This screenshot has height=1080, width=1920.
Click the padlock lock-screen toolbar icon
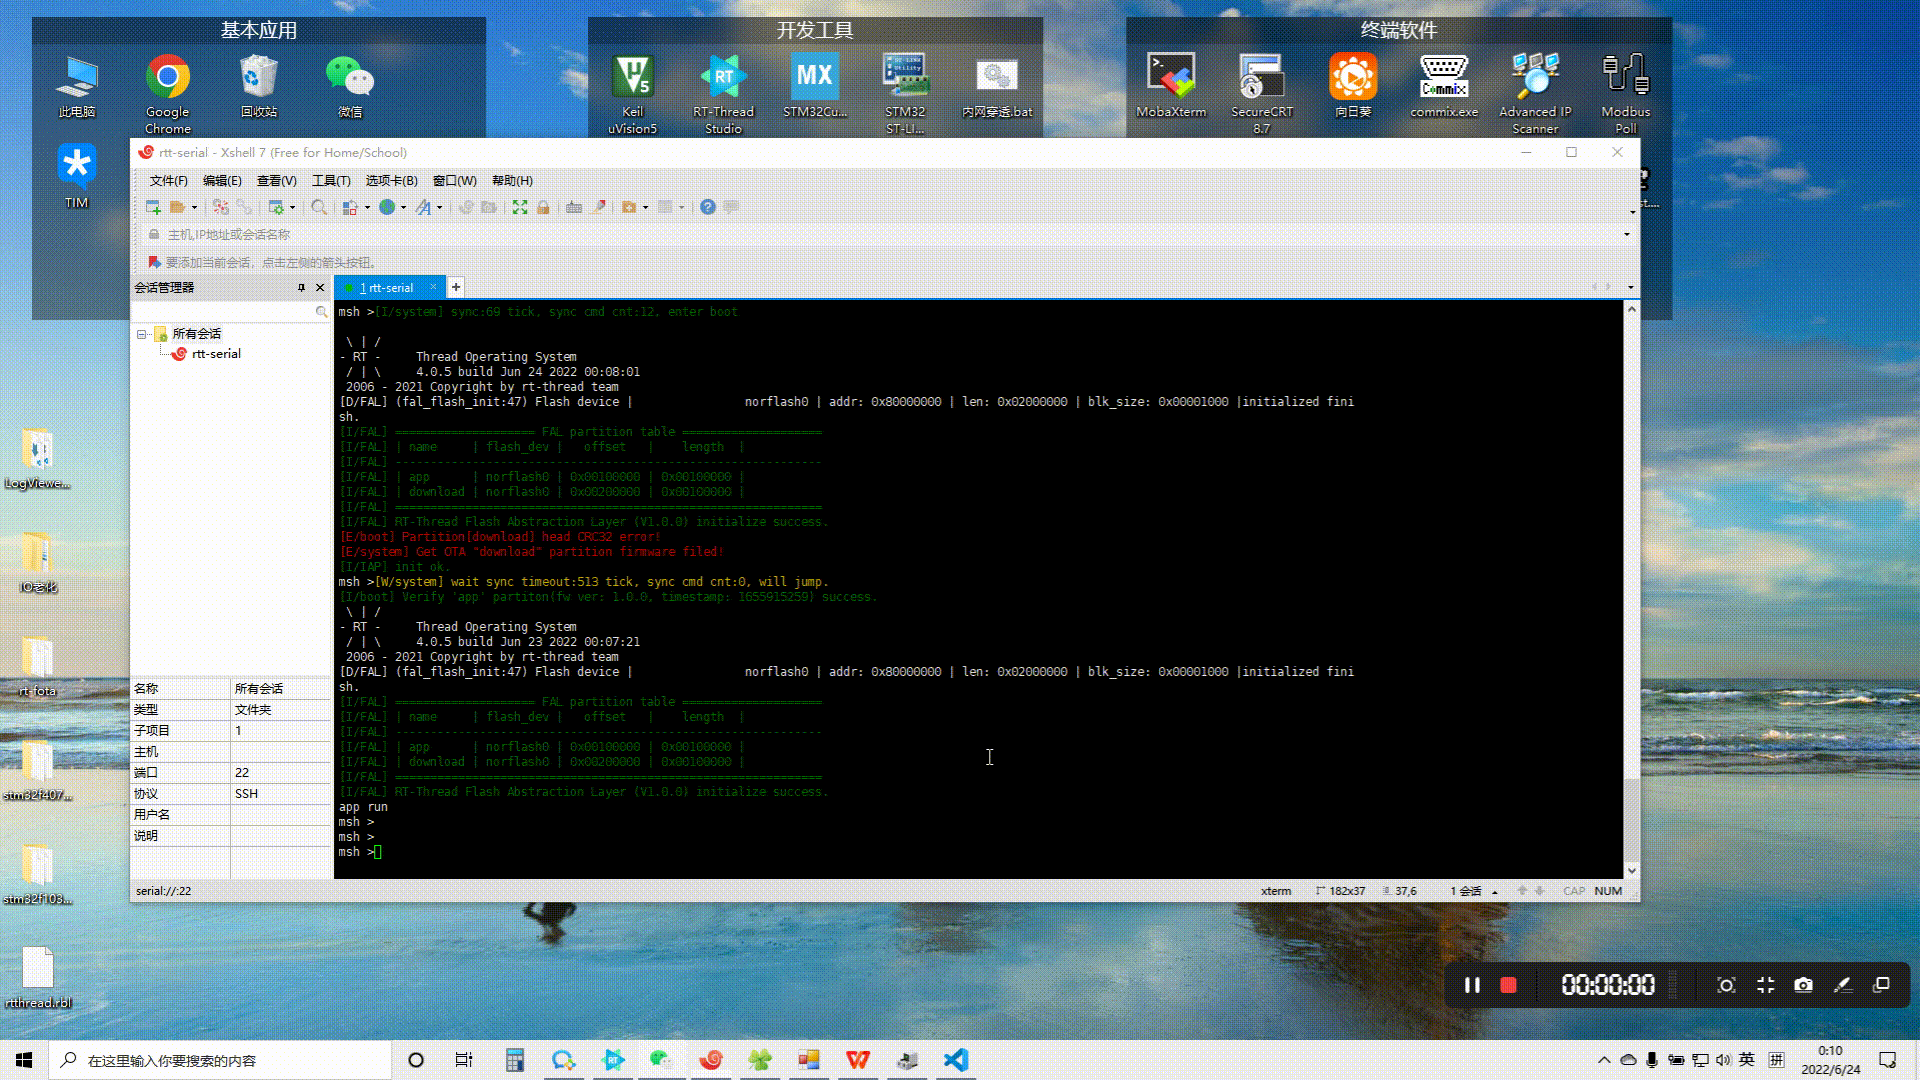click(x=543, y=207)
